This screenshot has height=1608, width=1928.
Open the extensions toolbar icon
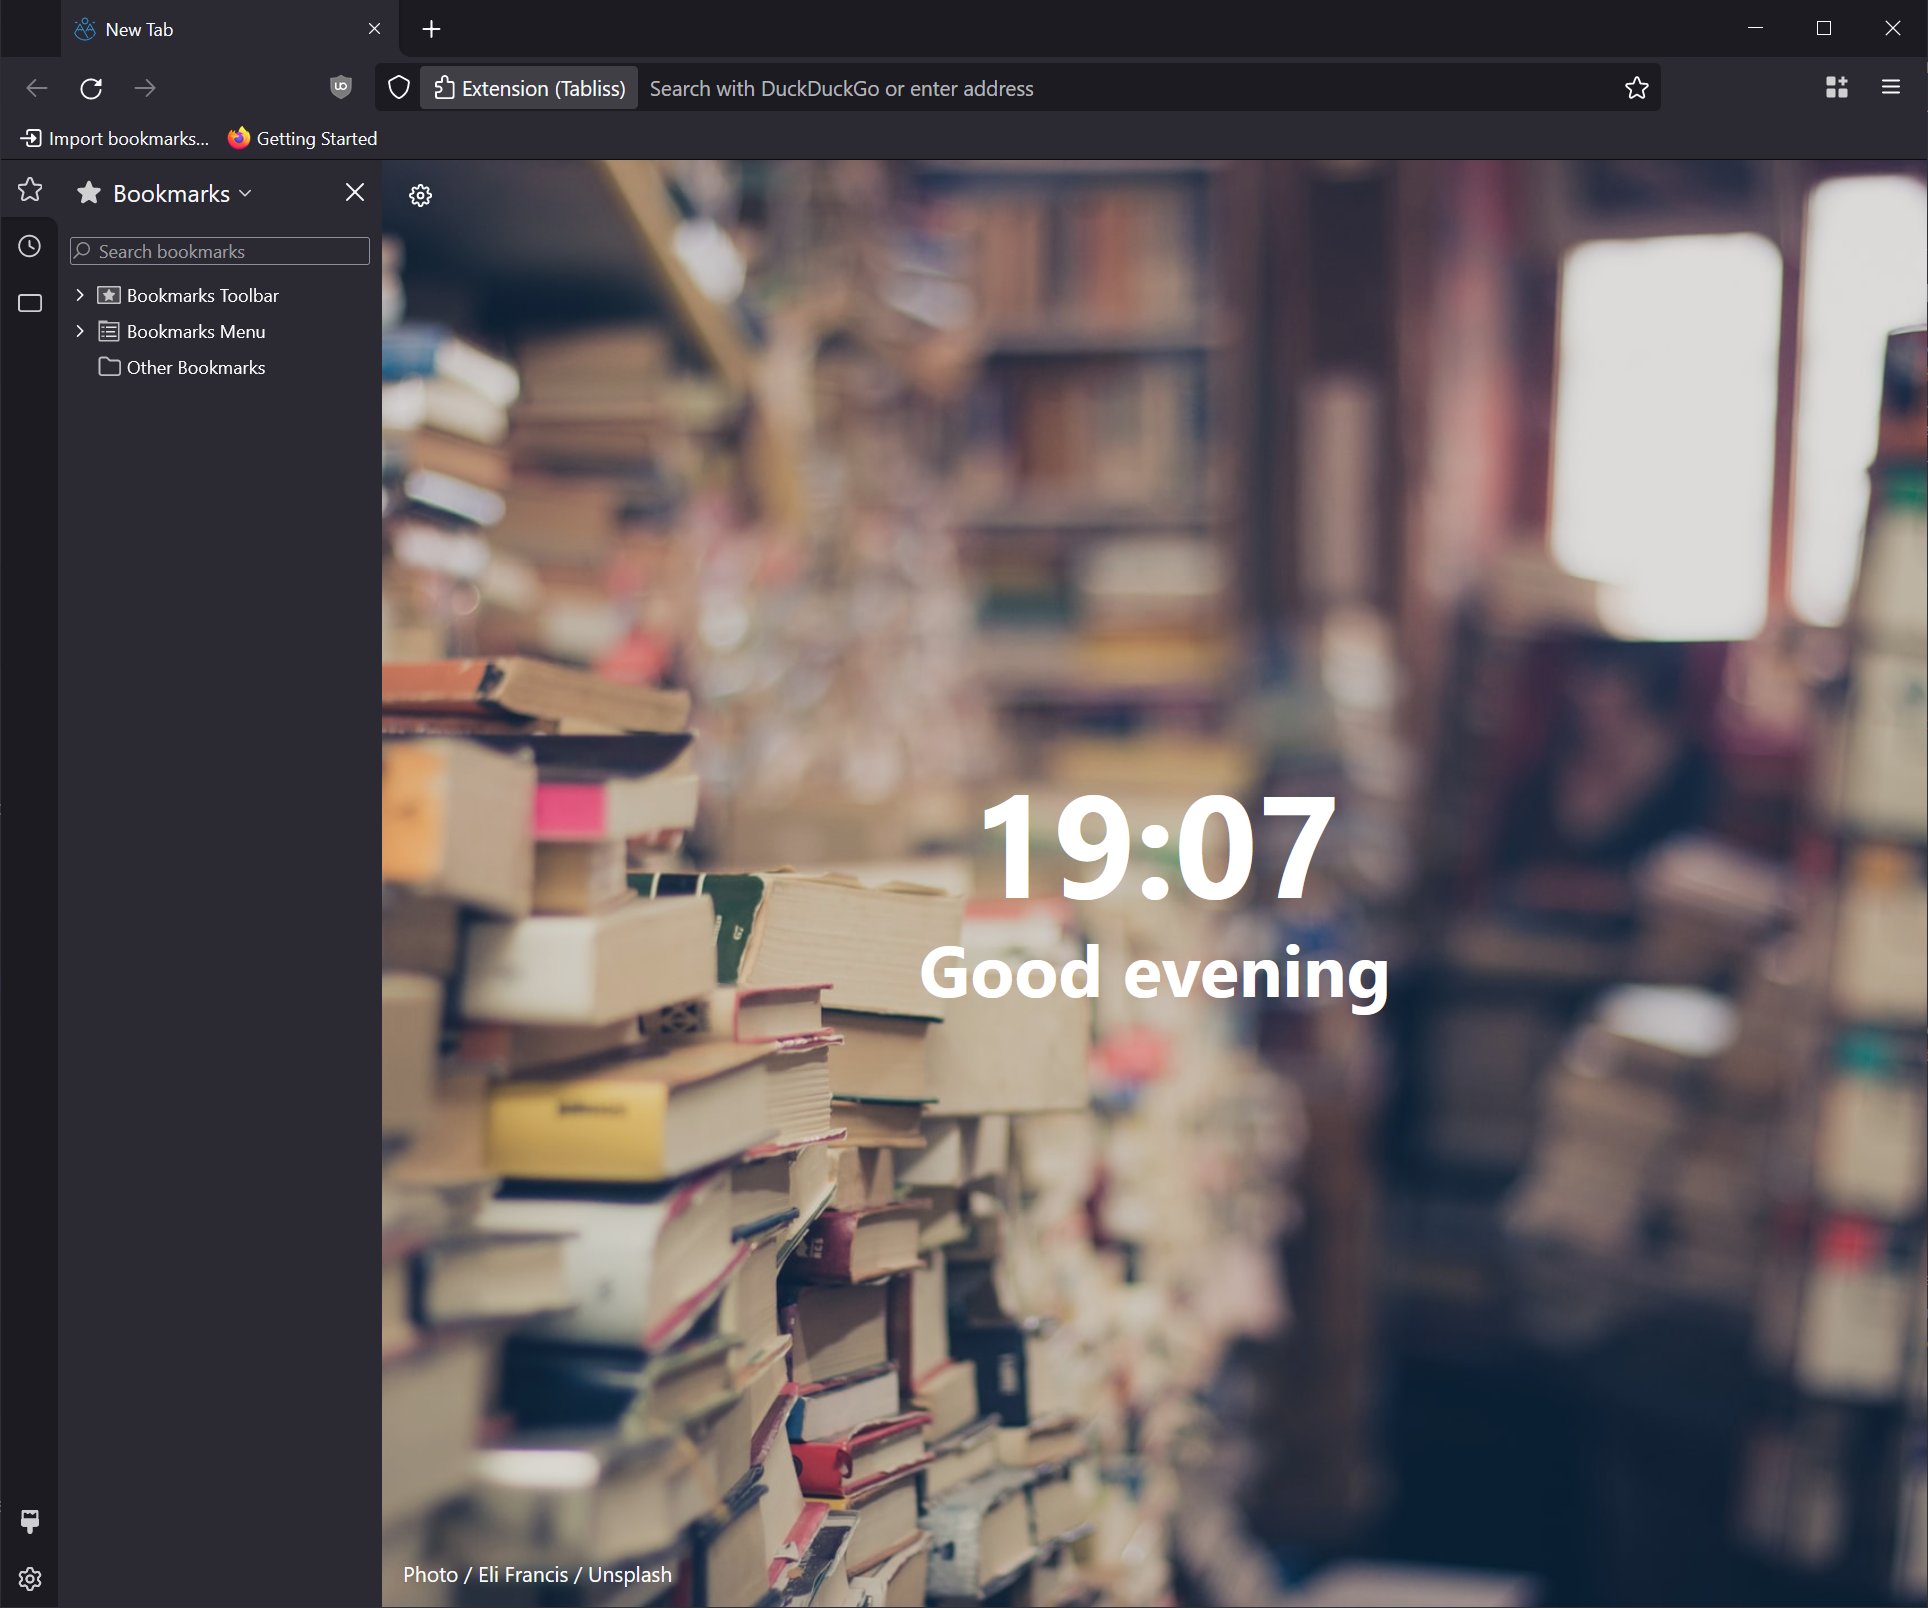(x=1836, y=87)
